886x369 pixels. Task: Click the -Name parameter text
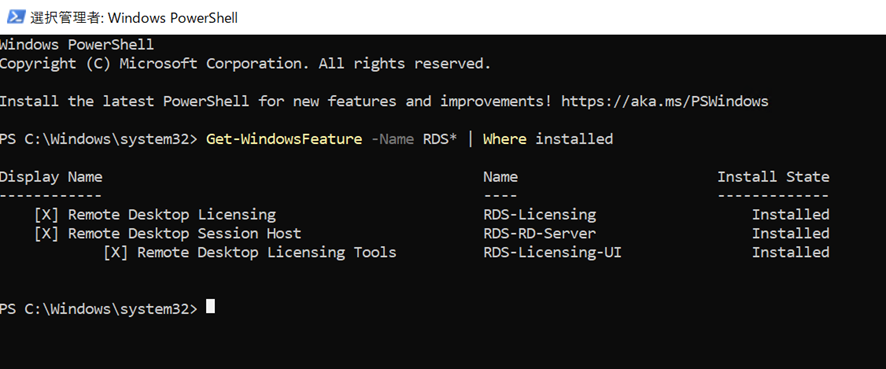pos(393,139)
